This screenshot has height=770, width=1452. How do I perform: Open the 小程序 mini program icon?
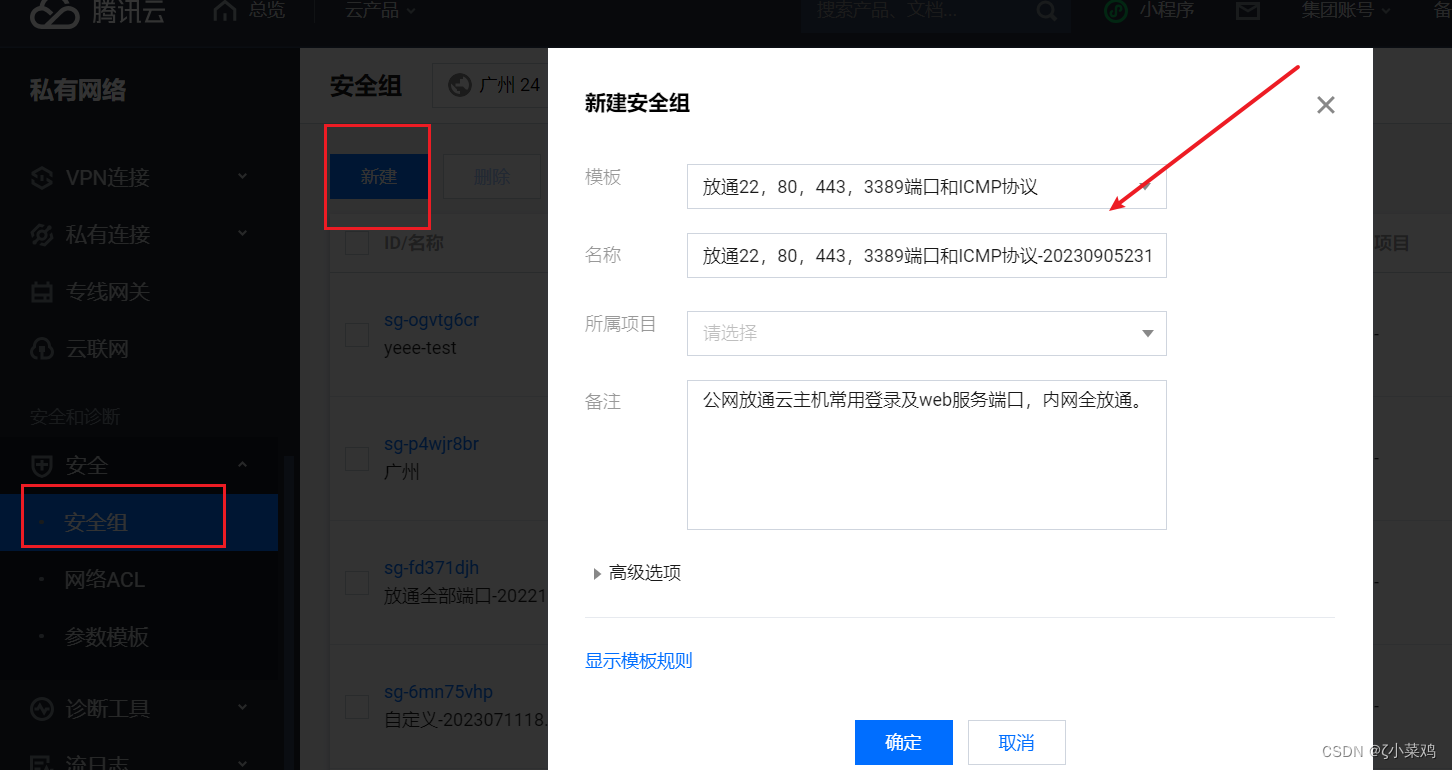[1116, 11]
